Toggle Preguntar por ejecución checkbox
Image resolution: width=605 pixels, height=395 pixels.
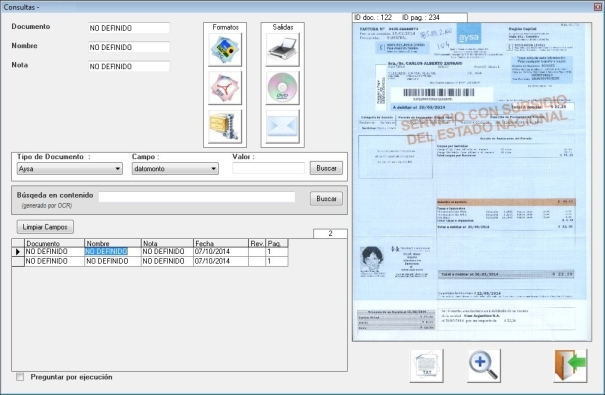click(20, 377)
